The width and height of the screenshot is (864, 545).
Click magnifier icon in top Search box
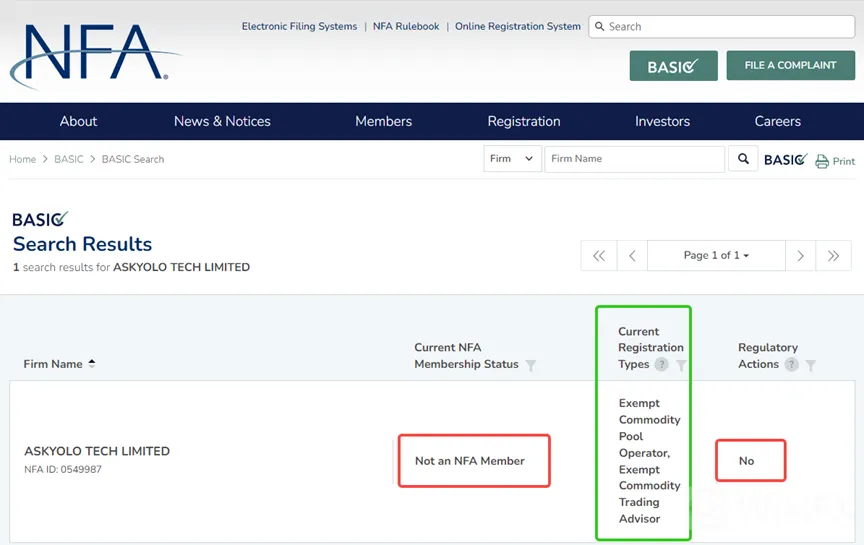click(x=600, y=26)
